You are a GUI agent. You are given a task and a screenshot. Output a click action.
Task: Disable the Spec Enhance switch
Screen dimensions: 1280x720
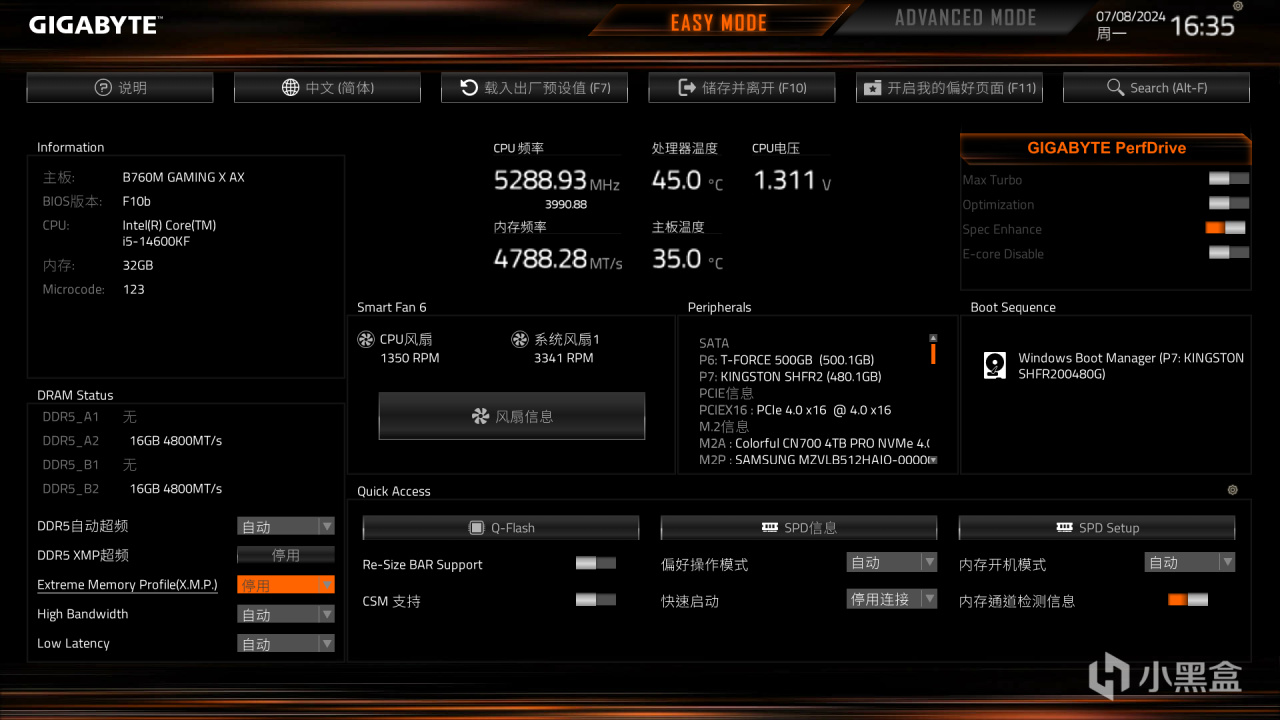(1226, 228)
